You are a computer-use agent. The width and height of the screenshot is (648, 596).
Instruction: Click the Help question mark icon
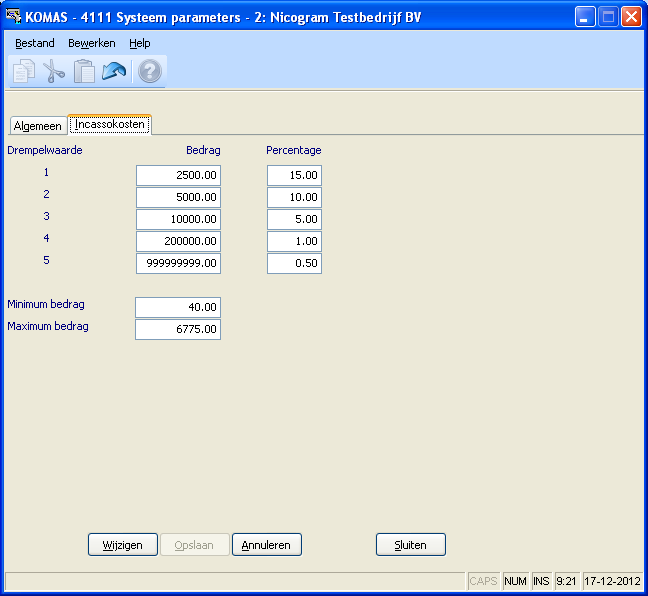[150, 71]
